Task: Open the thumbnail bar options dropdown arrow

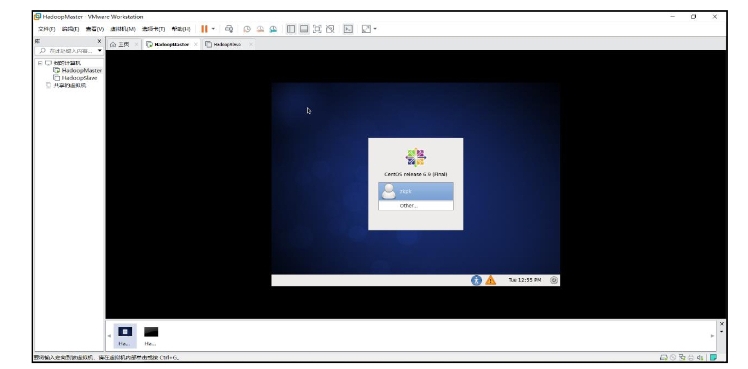Action: tap(721, 331)
